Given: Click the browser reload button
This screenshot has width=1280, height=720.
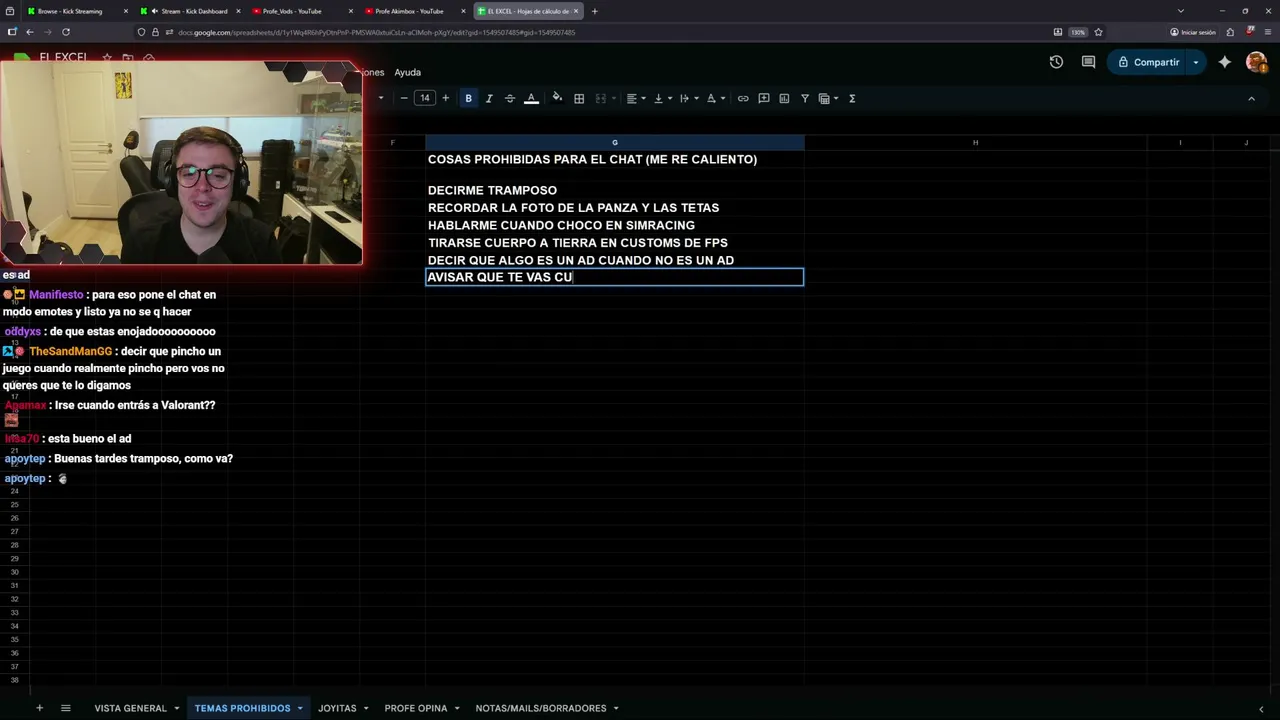Looking at the screenshot, I should (65, 32).
